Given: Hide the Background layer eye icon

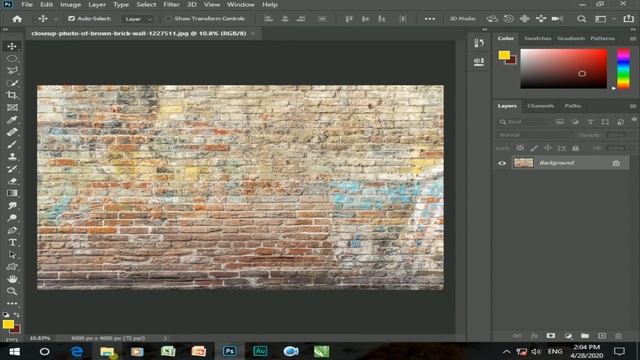Looking at the screenshot, I should 502,163.
